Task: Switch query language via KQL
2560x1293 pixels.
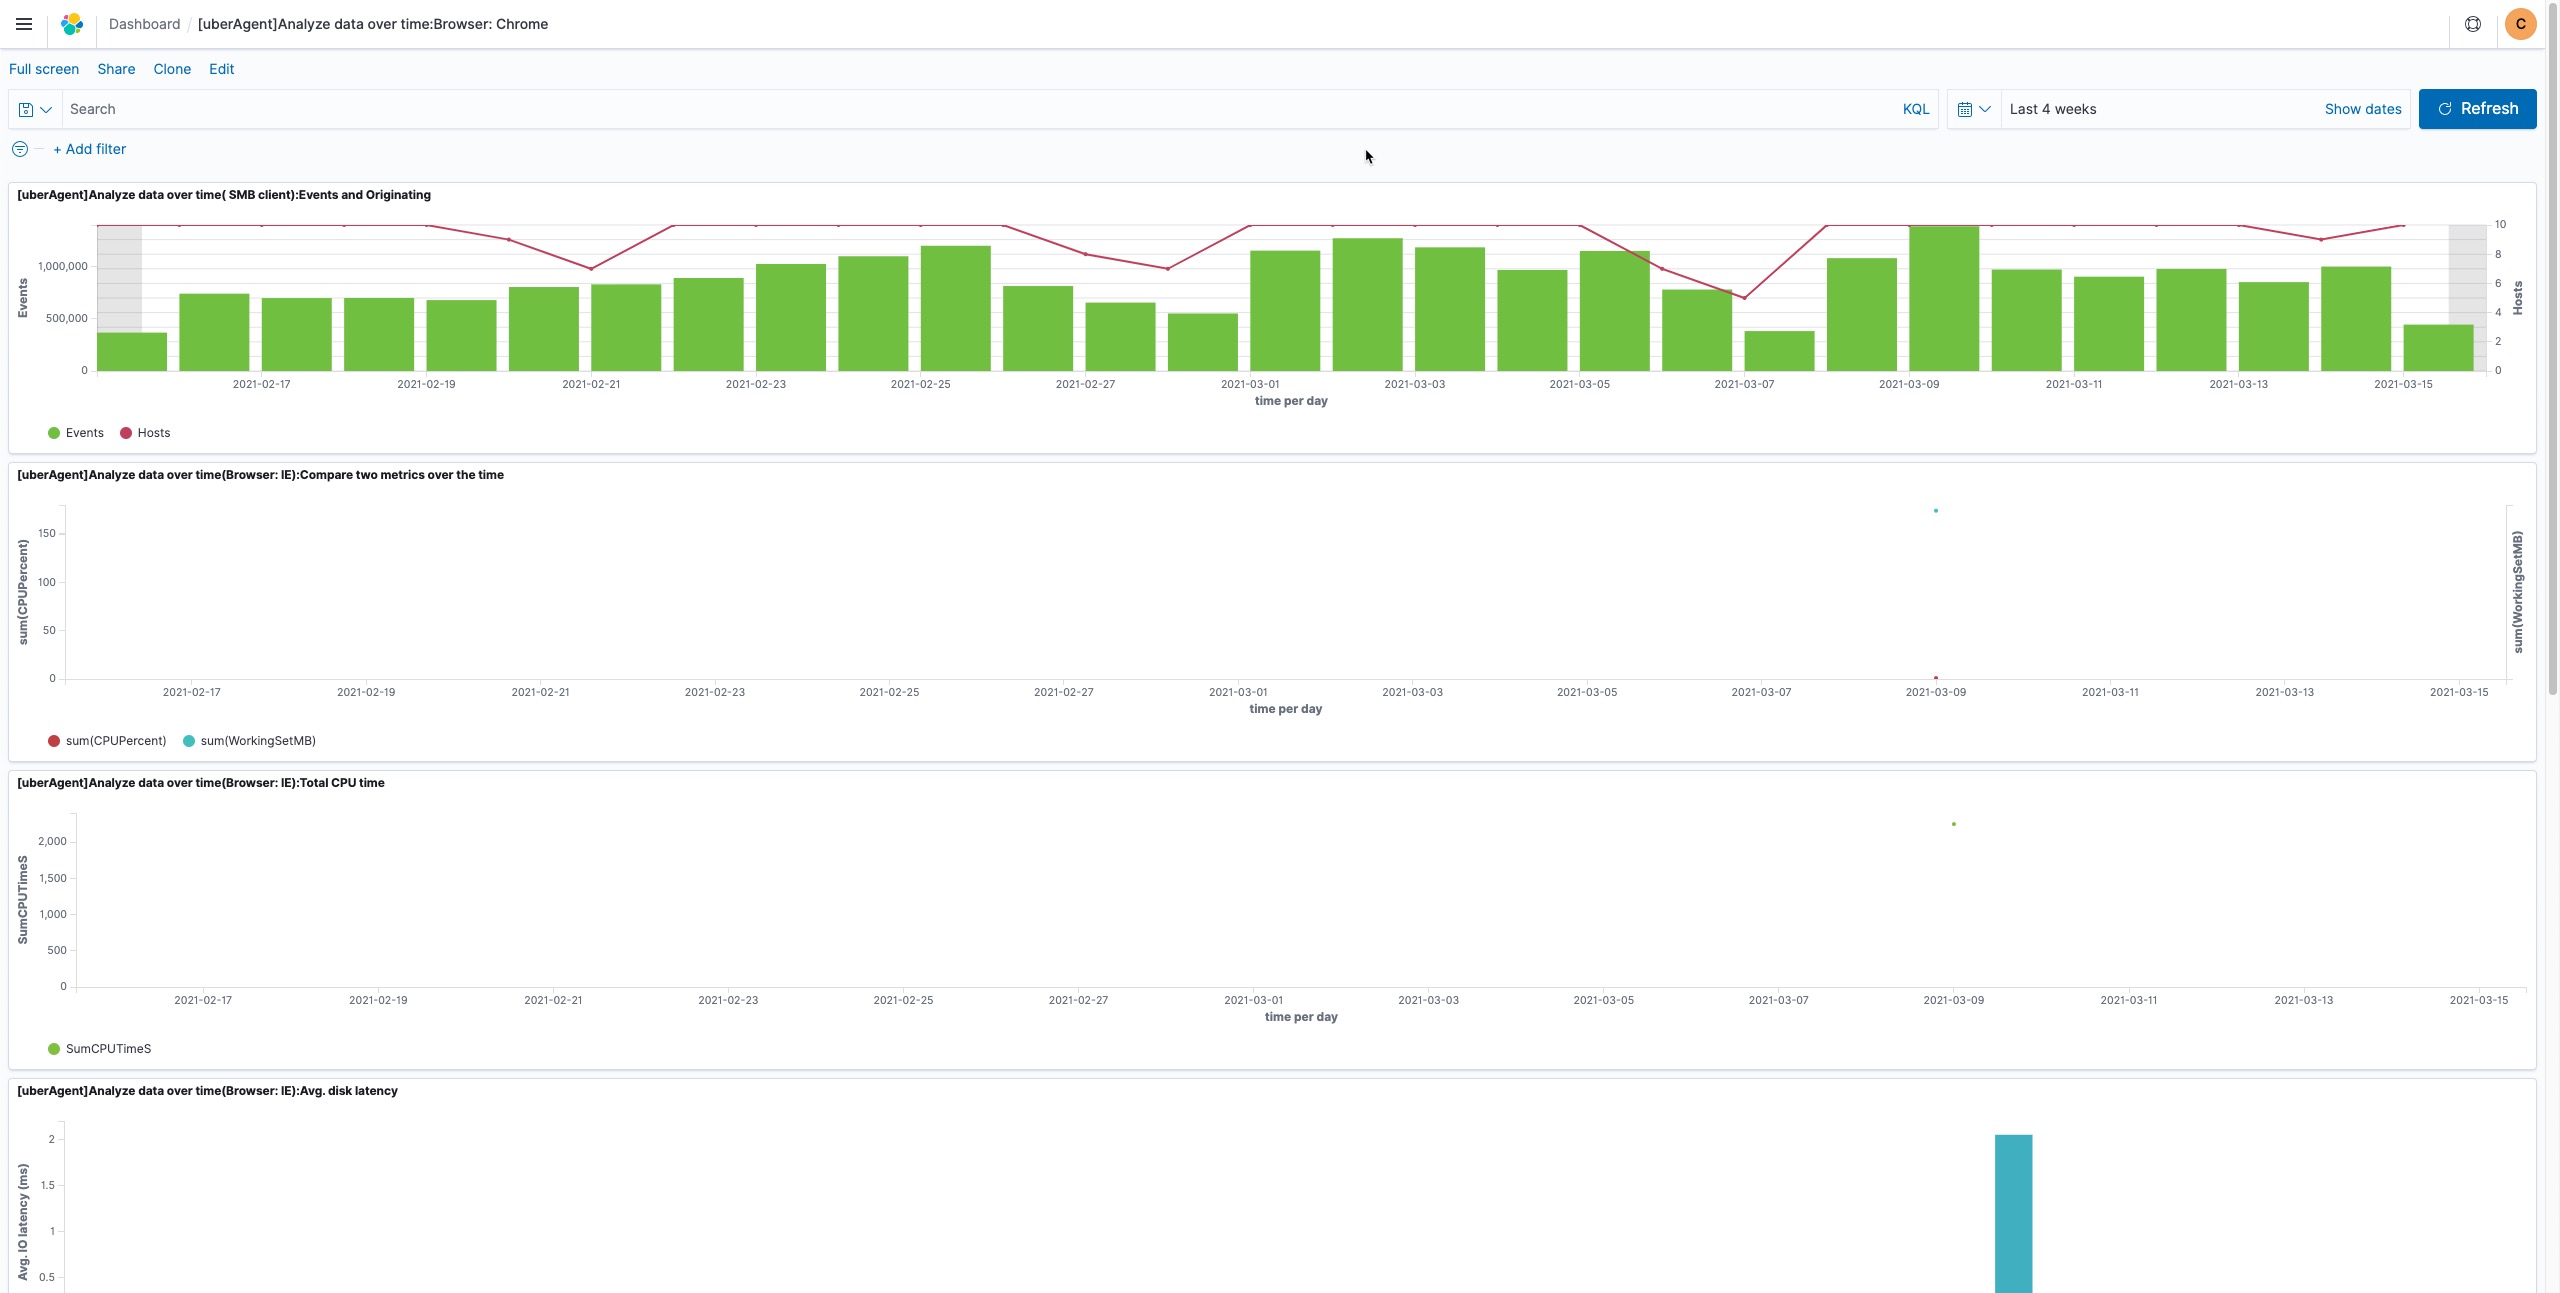Action: coord(1915,109)
